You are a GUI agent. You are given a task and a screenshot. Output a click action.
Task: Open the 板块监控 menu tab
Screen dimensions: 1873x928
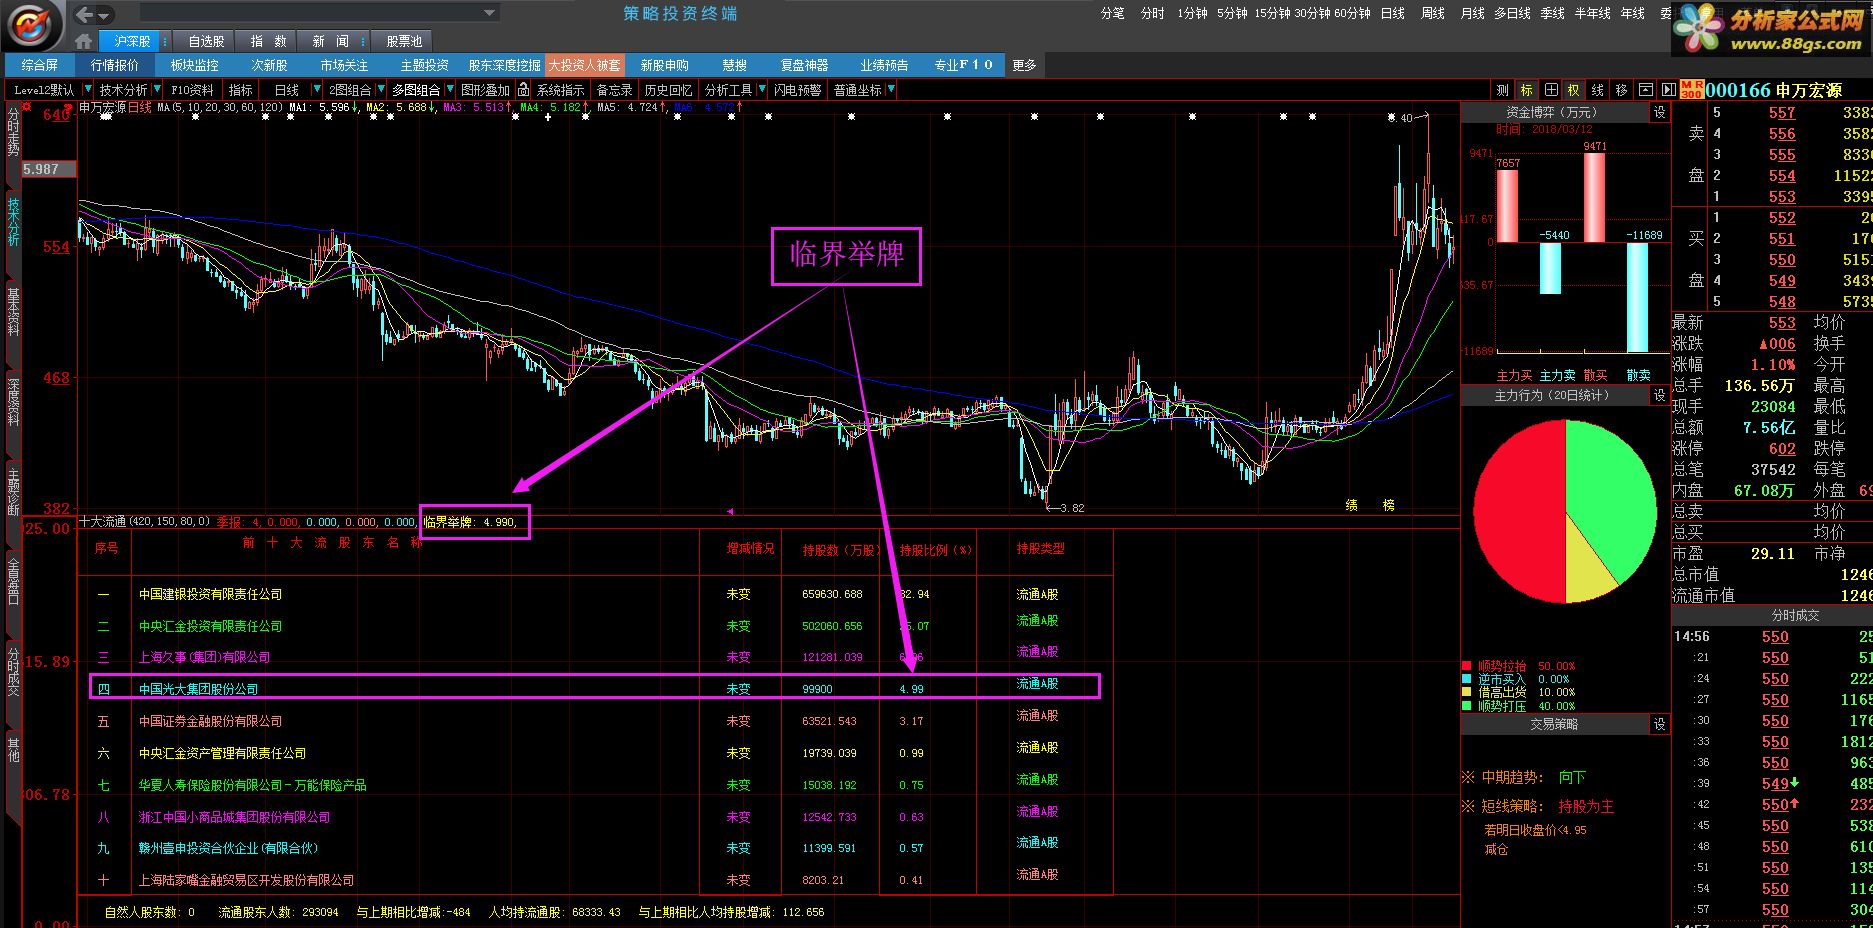194,65
